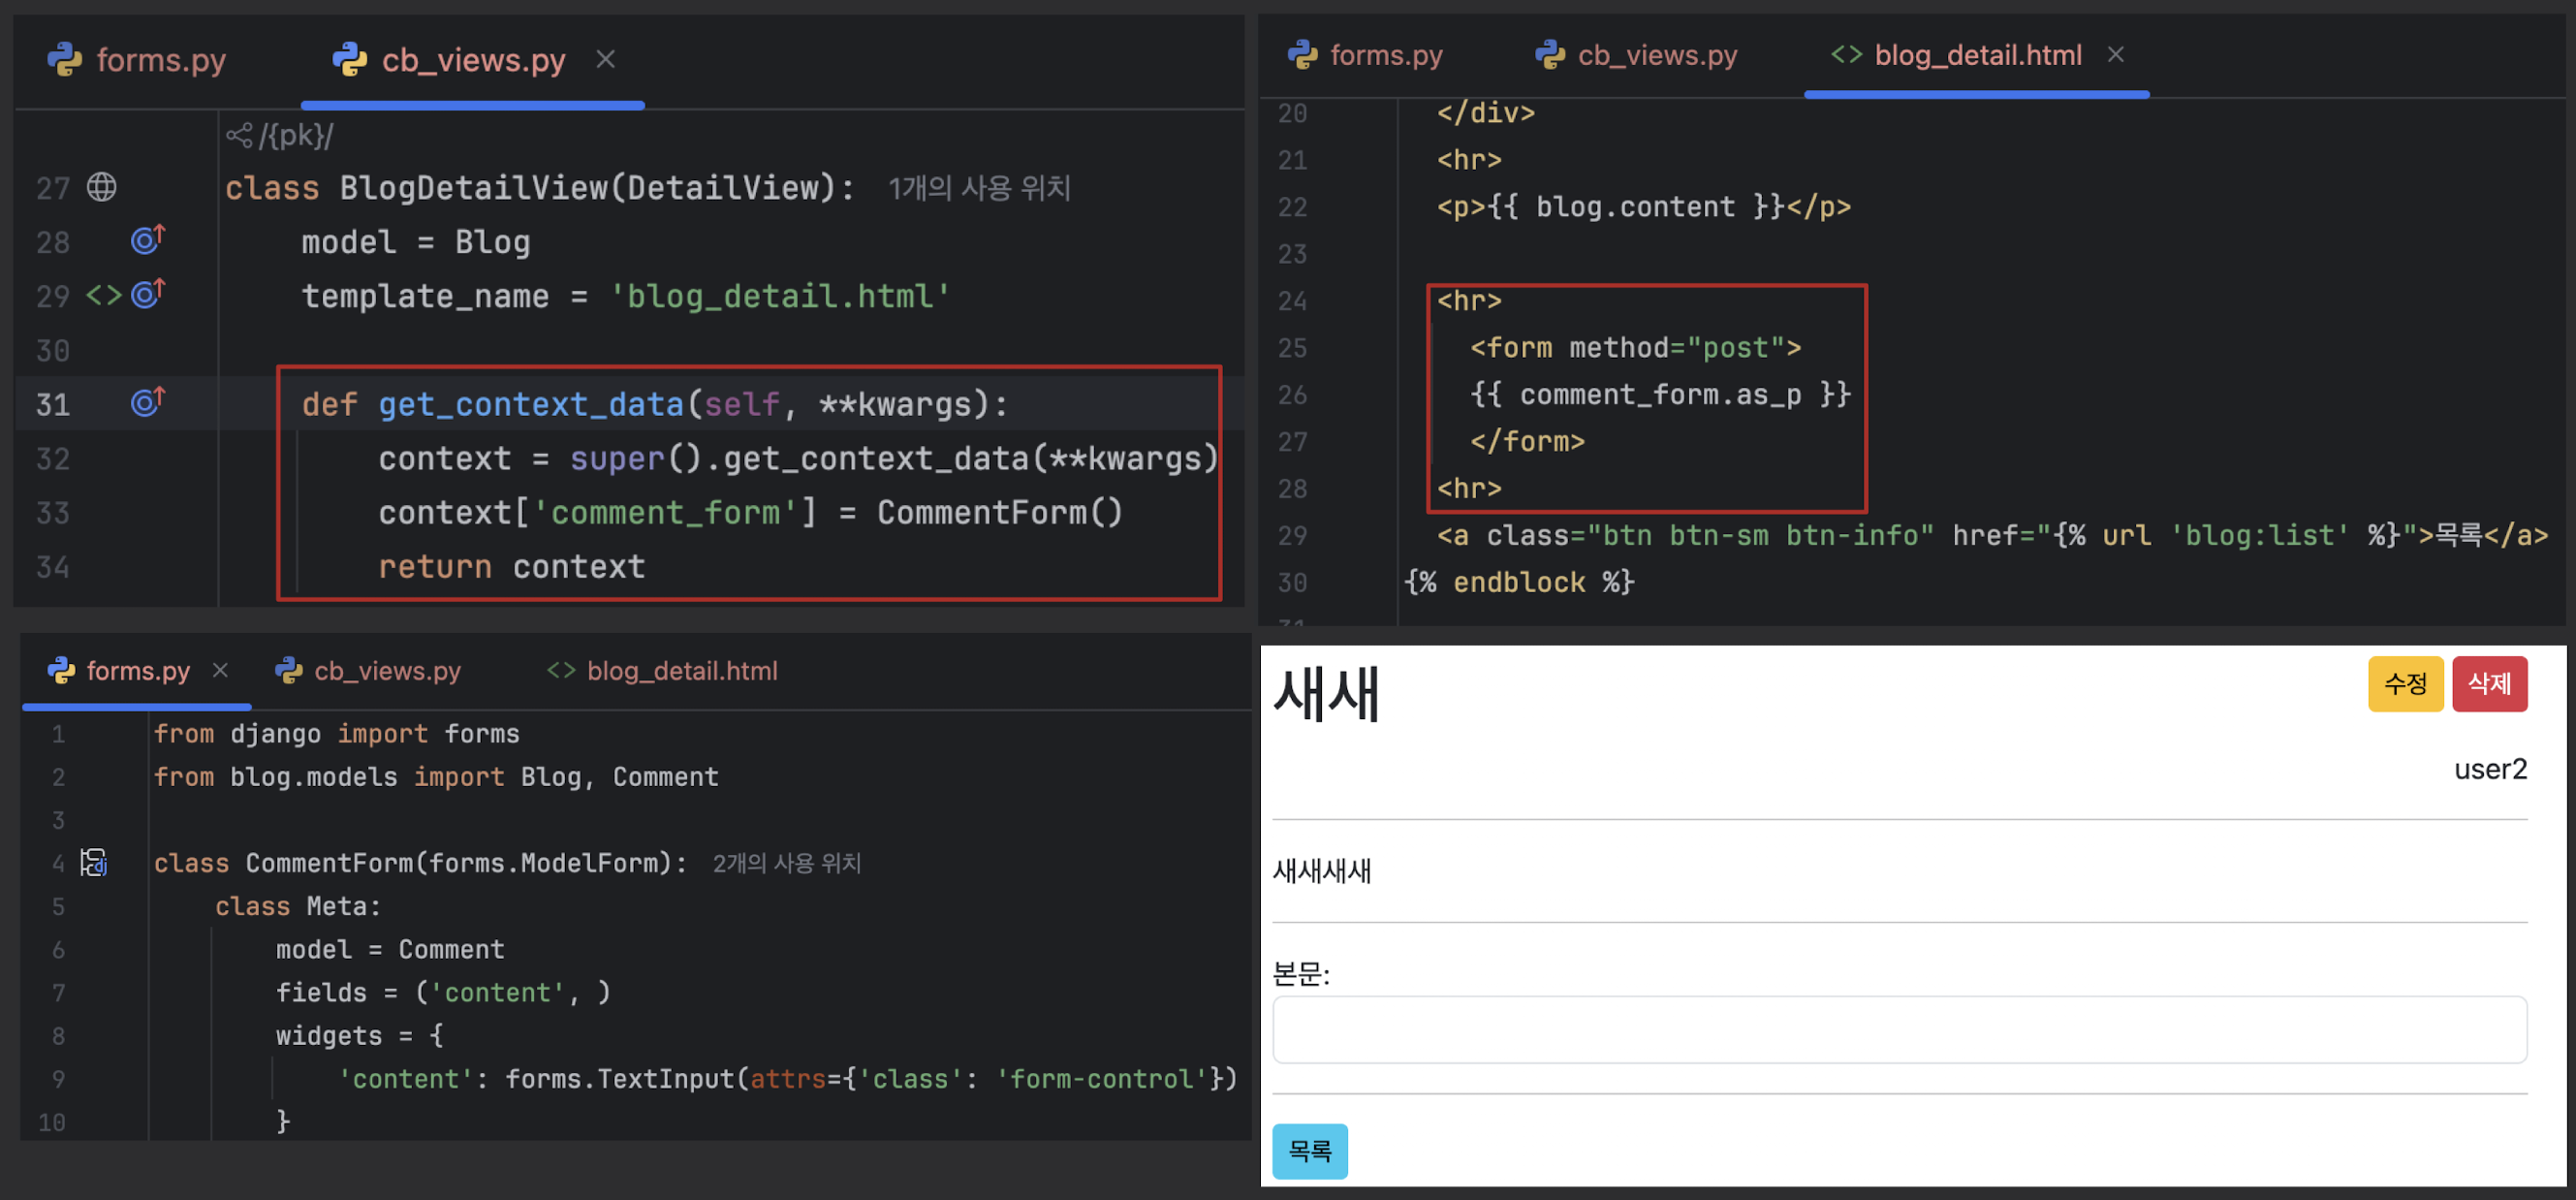The height and width of the screenshot is (1200, 2576).
Task: Focus the 본문 comment input field
Action: [1898, 1029]
